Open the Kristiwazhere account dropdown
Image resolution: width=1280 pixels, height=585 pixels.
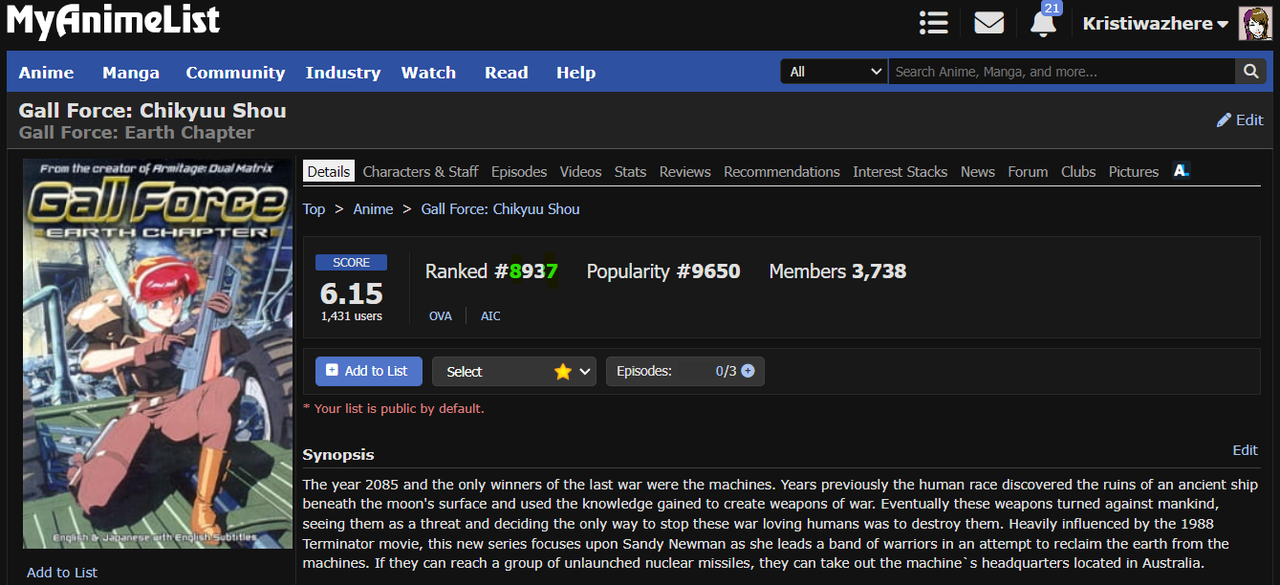[x=1154, y=24]
